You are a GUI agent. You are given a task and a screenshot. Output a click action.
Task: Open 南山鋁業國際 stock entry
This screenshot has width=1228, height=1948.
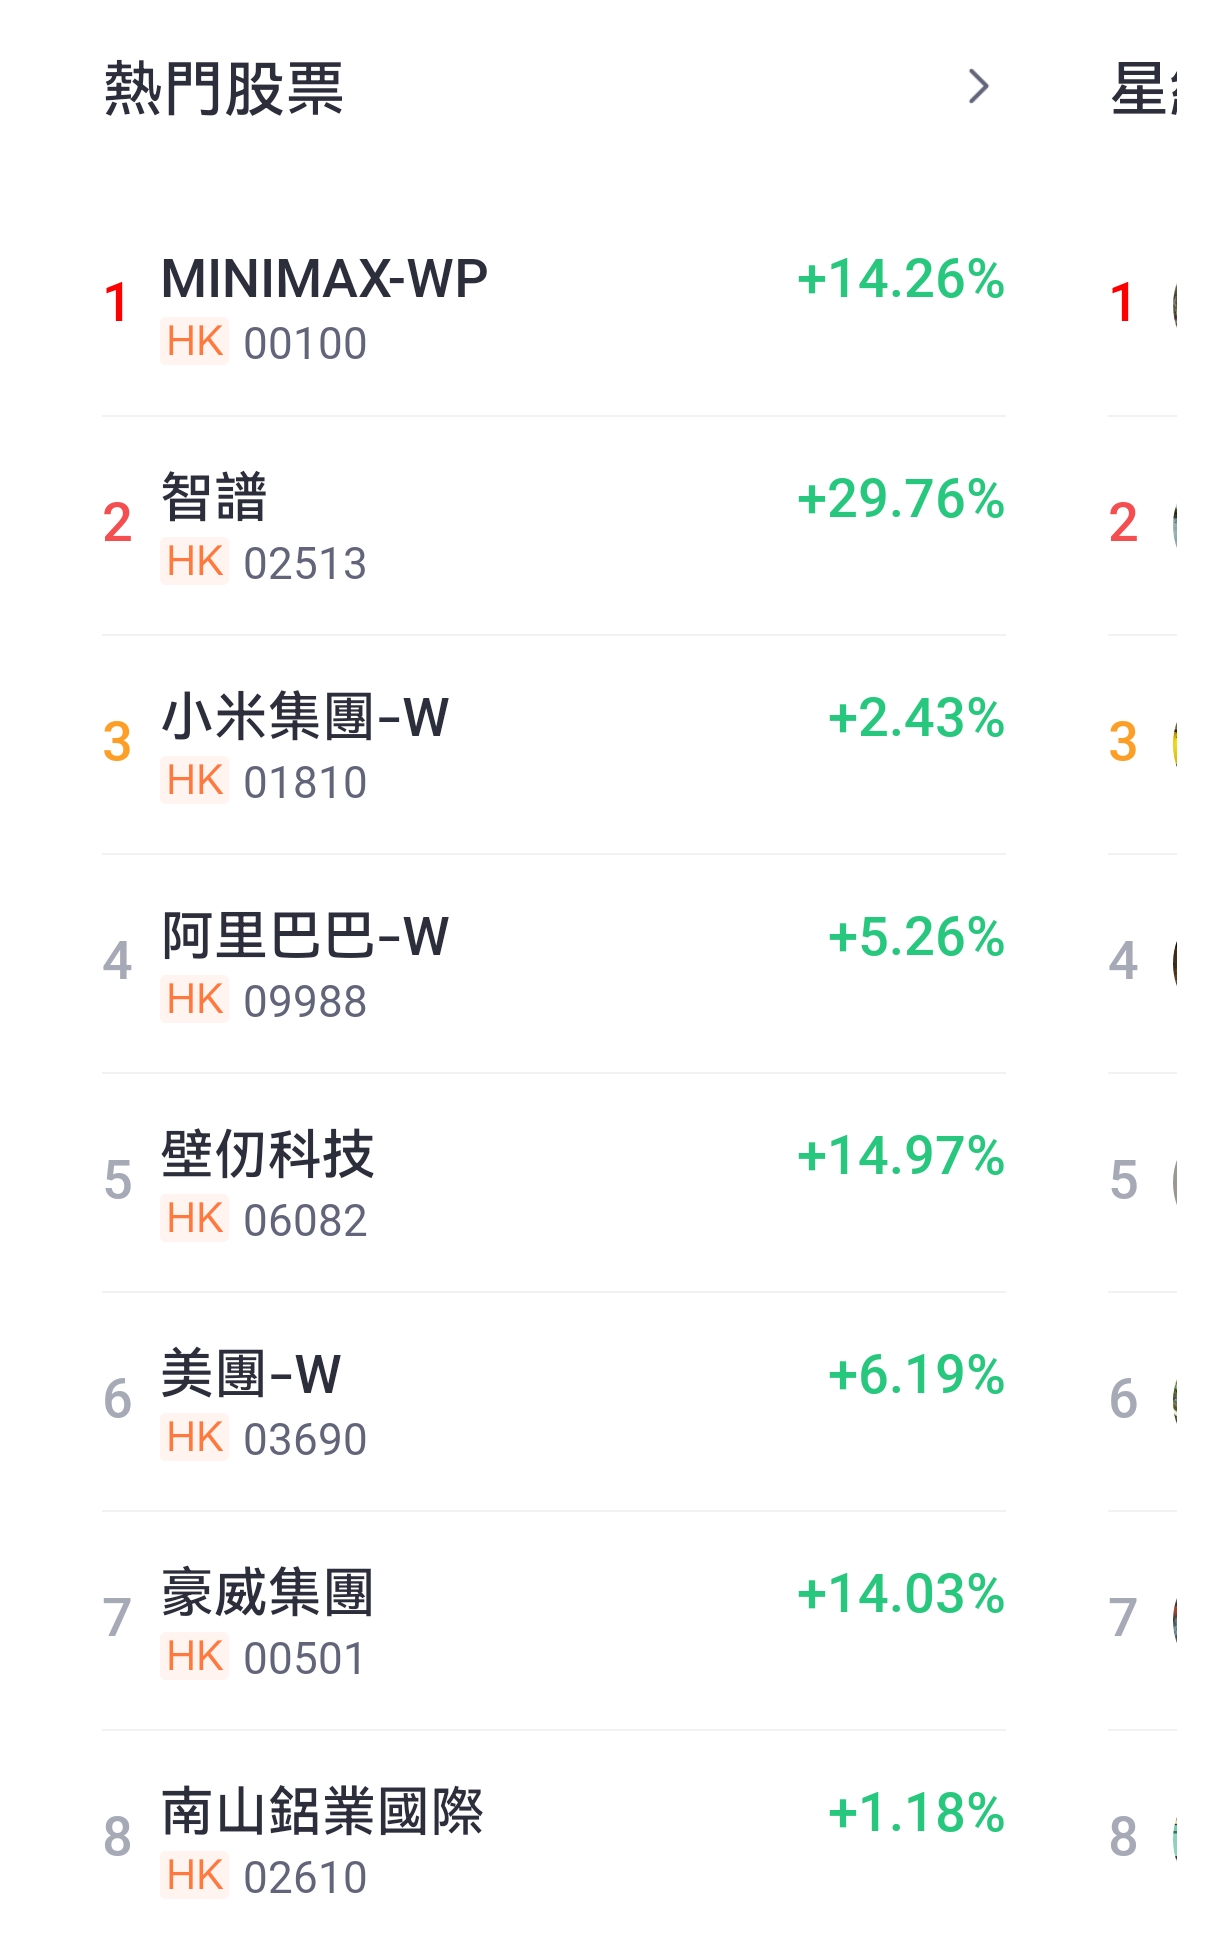click(553, 1840)
